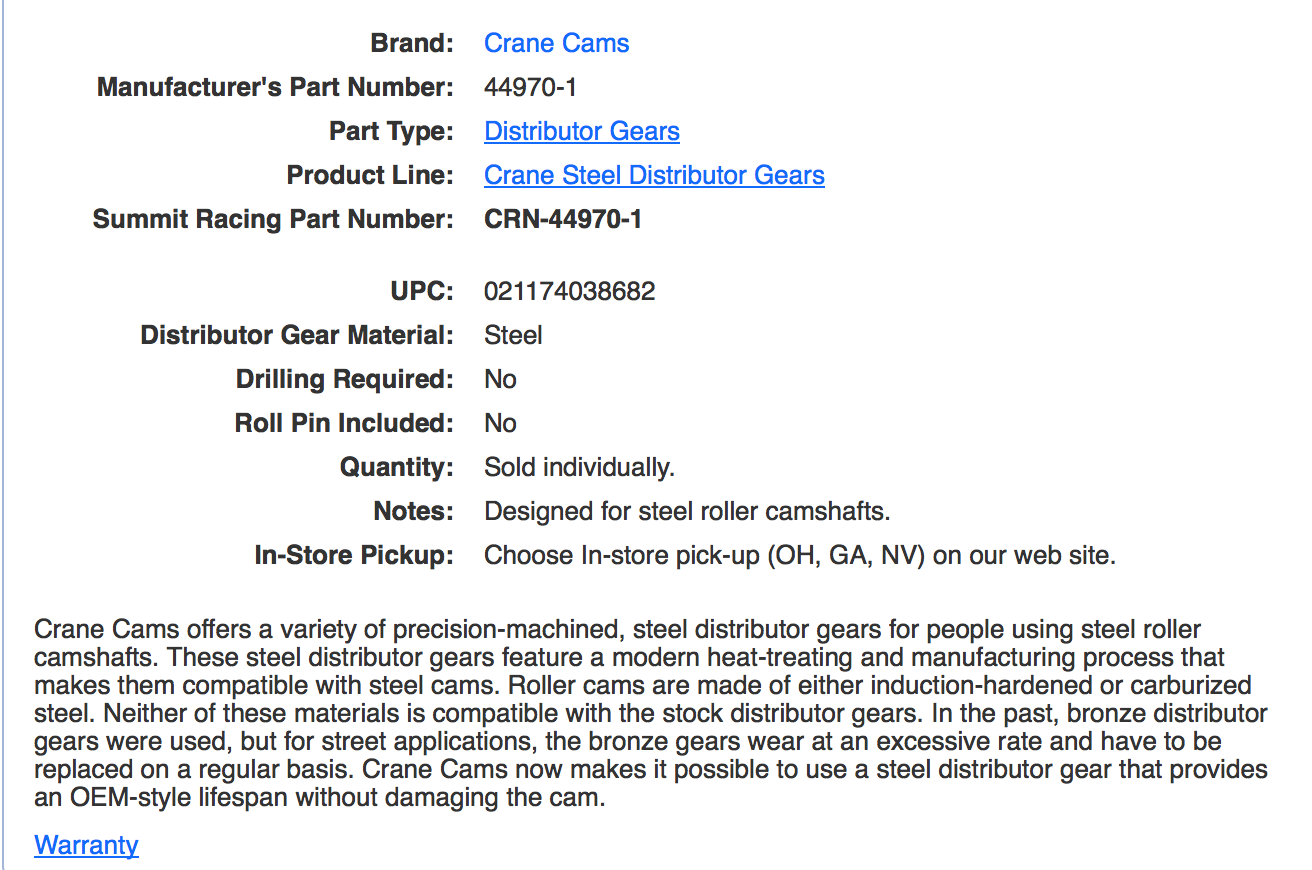The height and width of the screenshot is (870, 1312).
Task: Click the 'Brand:' label
Action: [412, 44]
